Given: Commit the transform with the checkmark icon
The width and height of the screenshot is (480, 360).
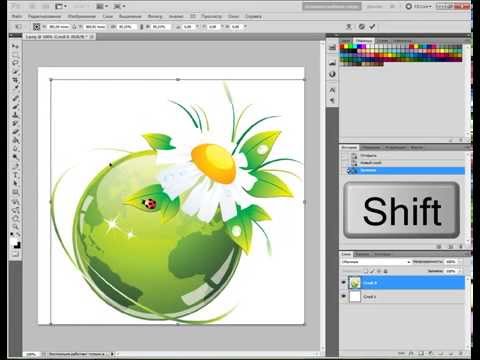Looking at the screenshot, I should point(372,26).
